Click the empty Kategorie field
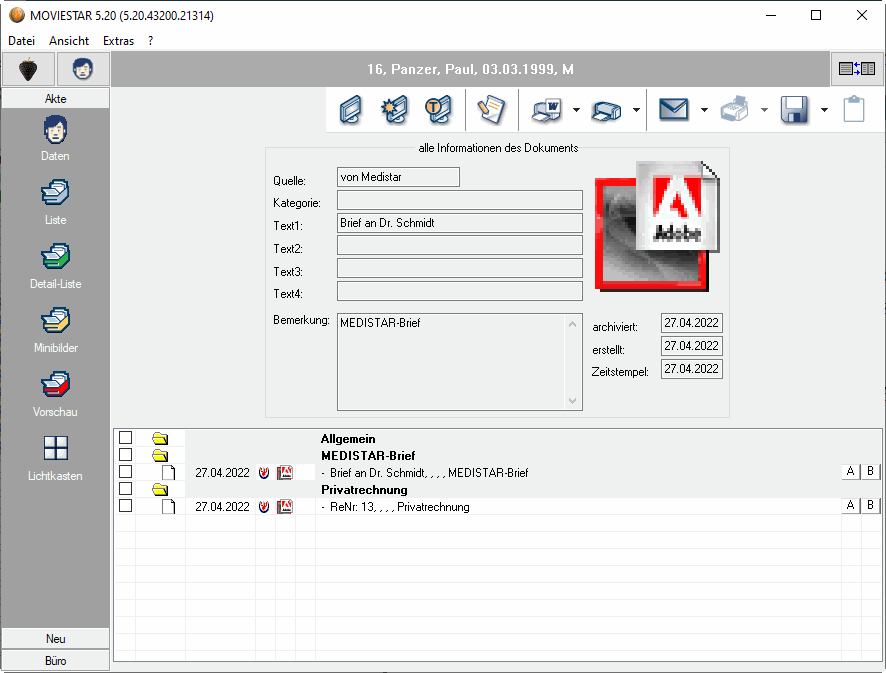Image resolution: width=886 pixels, height=673 pixels. pos(460,200)
